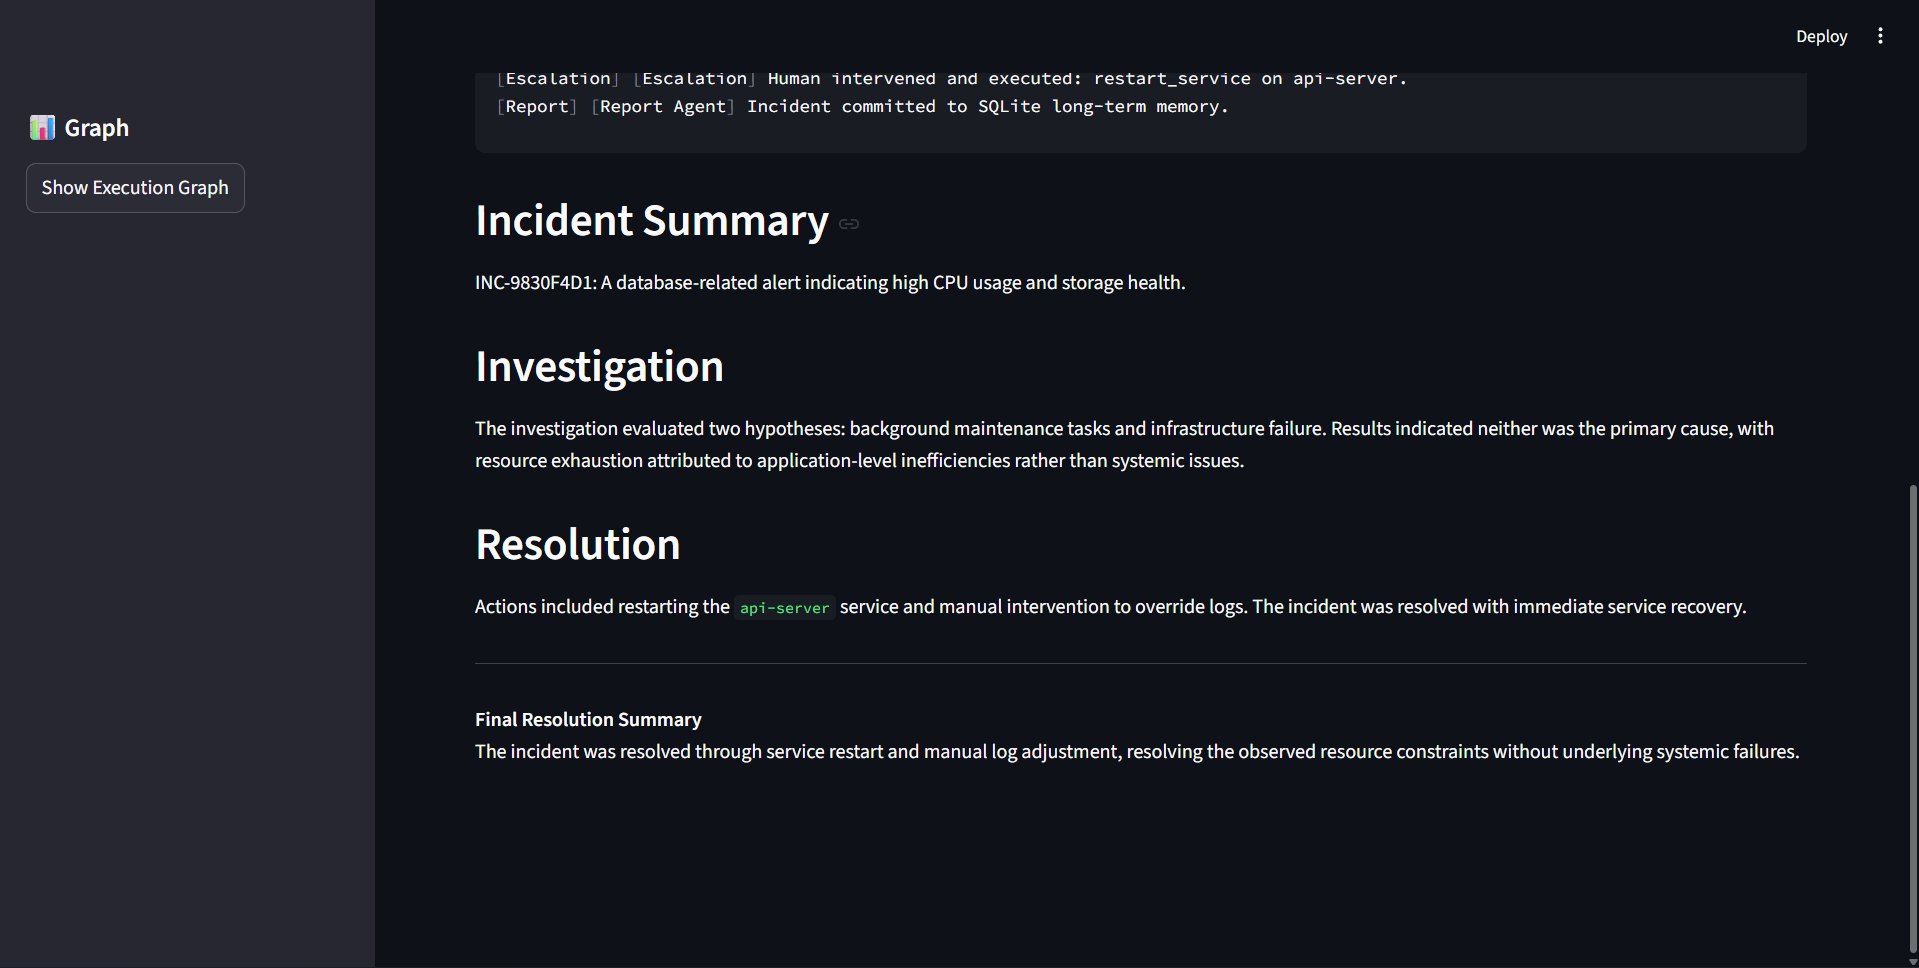This screenshot has width=1919, height=968.
Task: Click the bar chart icon beside Graph
Action: [x=42, y=128]
